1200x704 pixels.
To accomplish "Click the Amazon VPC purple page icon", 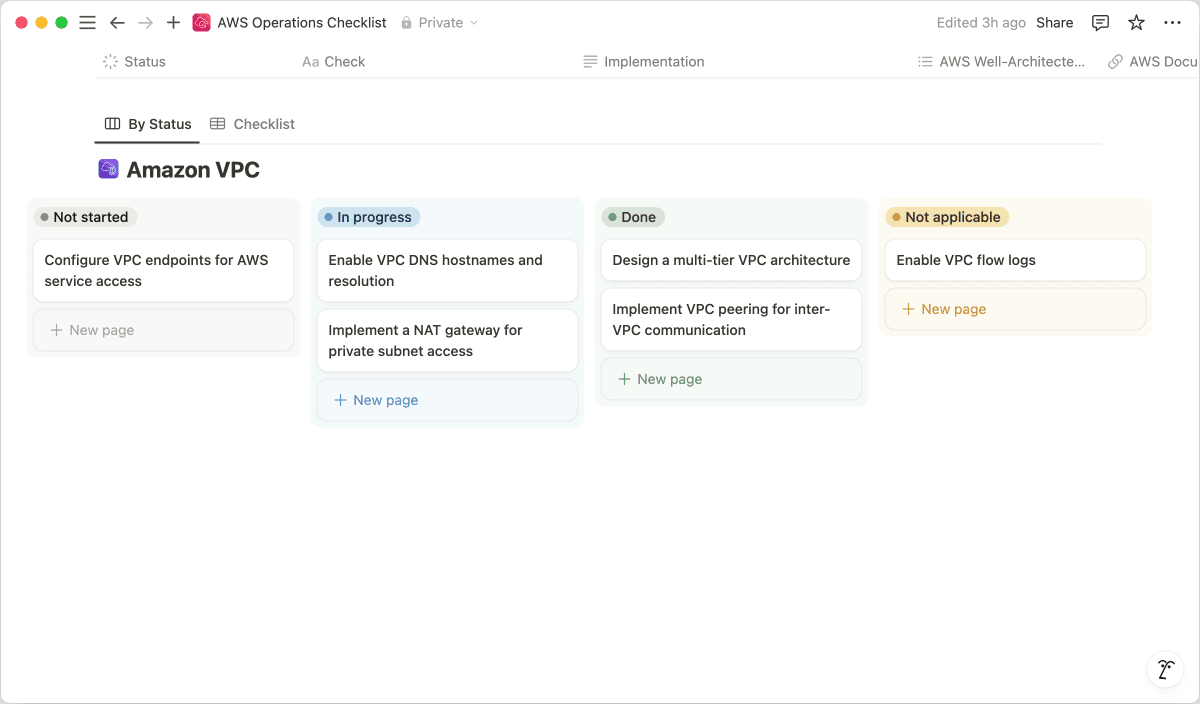I will pos(108,169).
